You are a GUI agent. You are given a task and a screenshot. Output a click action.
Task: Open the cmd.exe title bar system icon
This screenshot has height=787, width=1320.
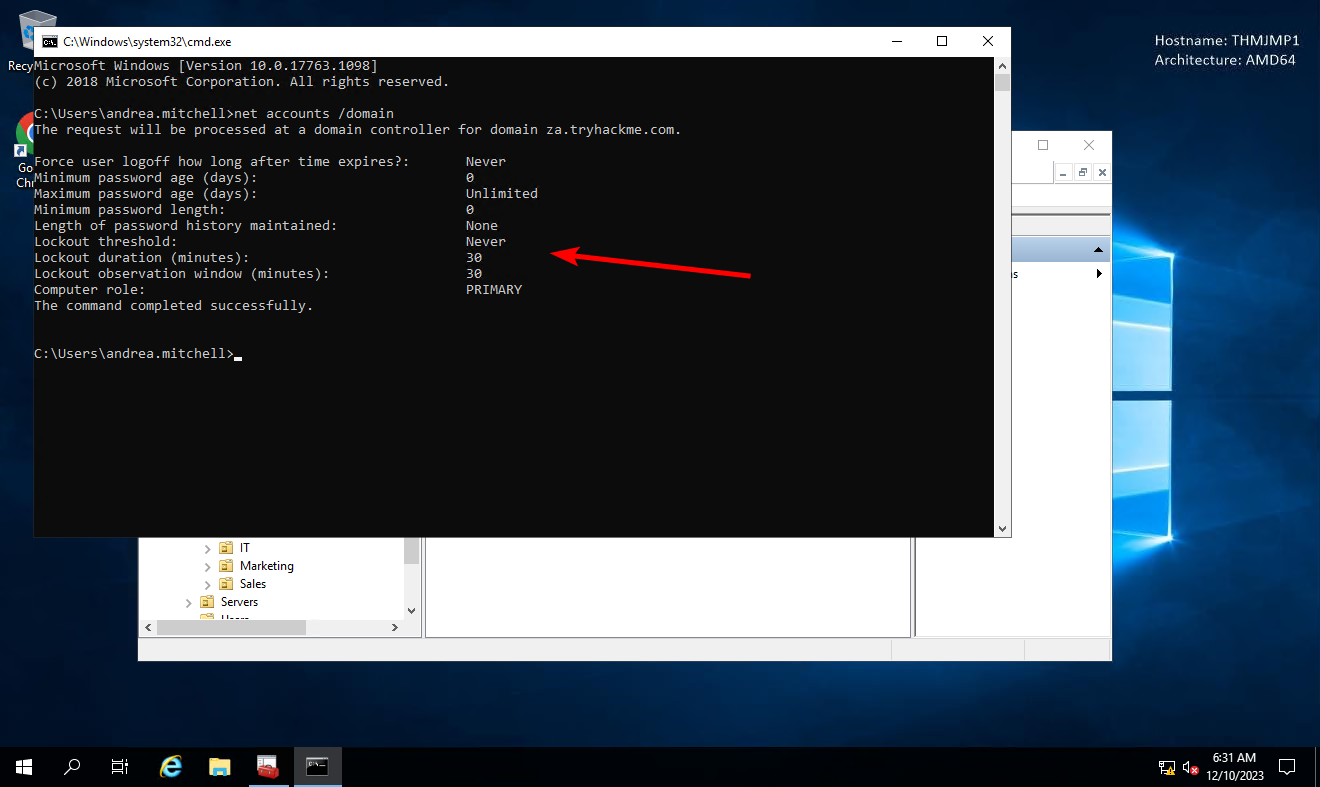click(49, 42)
